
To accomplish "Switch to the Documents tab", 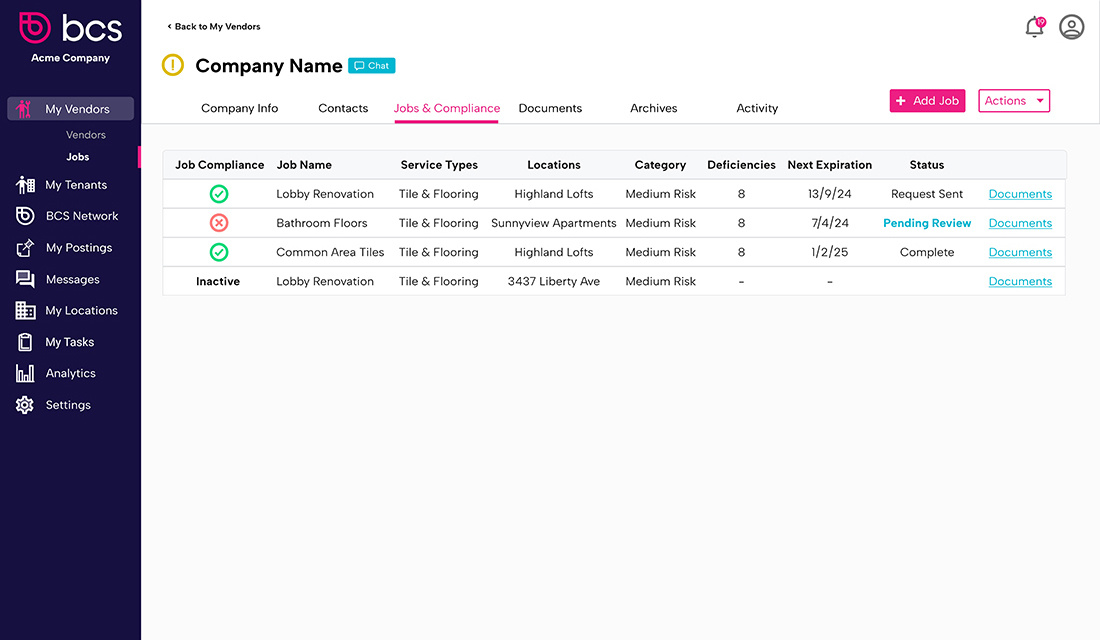I will (x=550, y=108).
